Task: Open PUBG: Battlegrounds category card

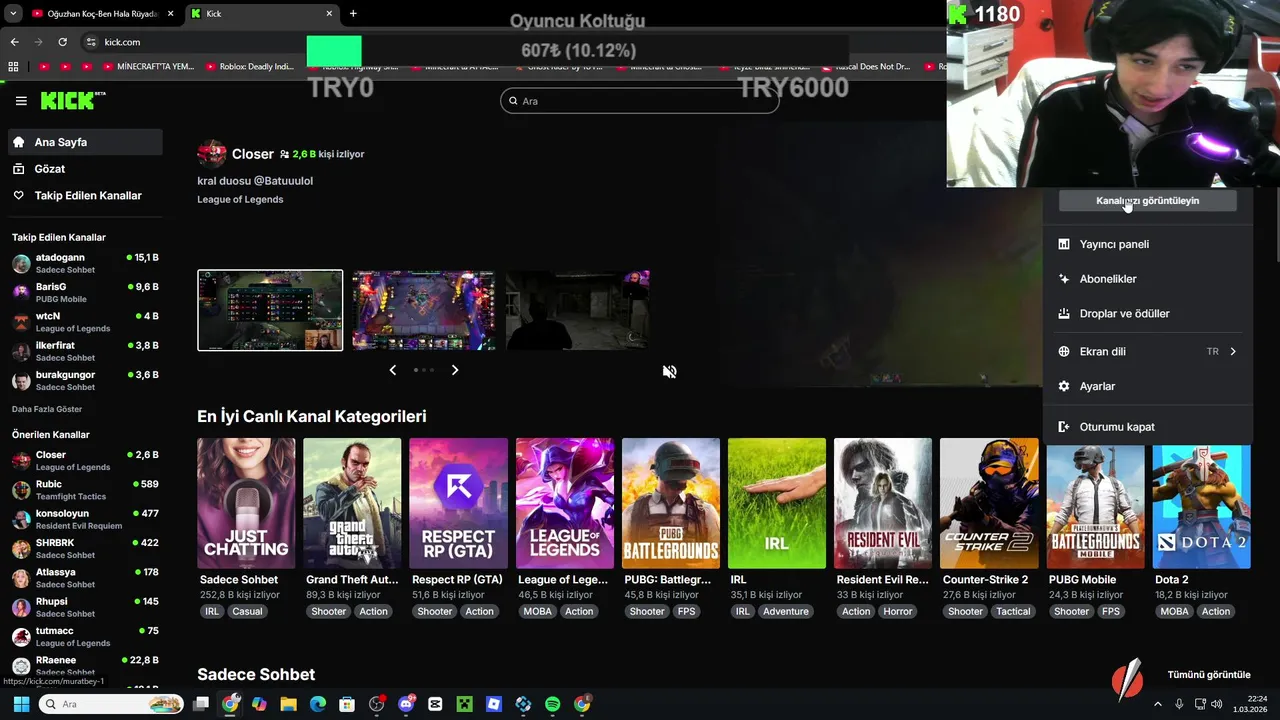Action: click(671, 503)
